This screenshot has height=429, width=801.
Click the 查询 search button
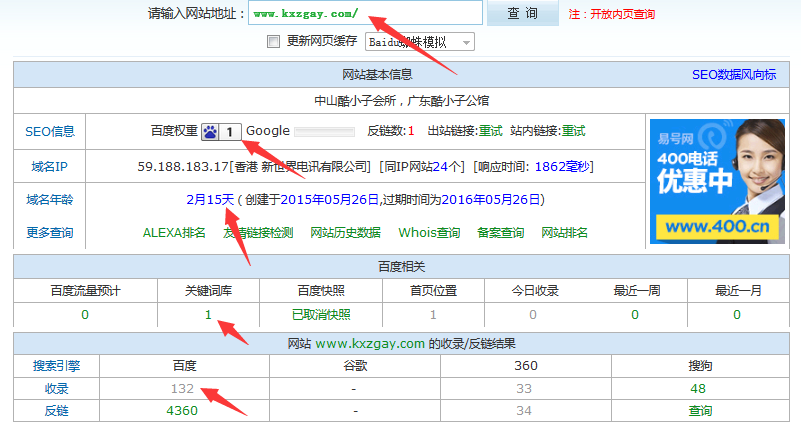(523, 13)
